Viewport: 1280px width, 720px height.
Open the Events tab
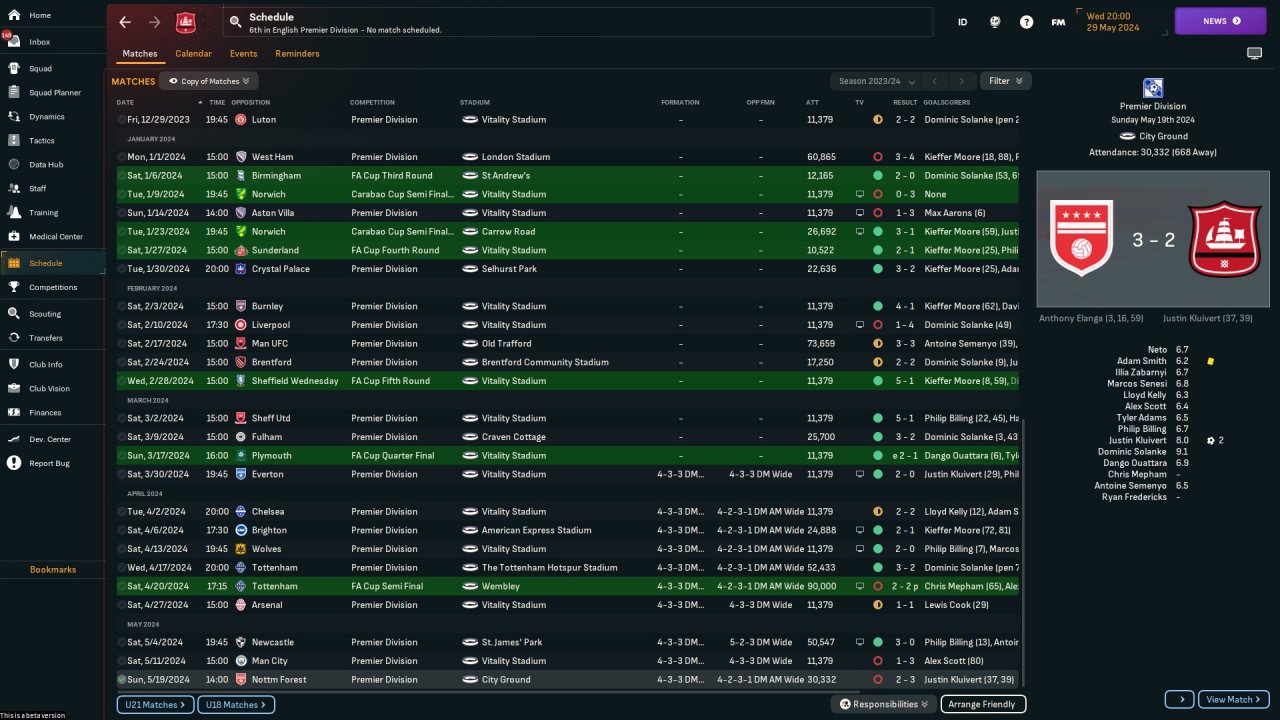point(243,54)
